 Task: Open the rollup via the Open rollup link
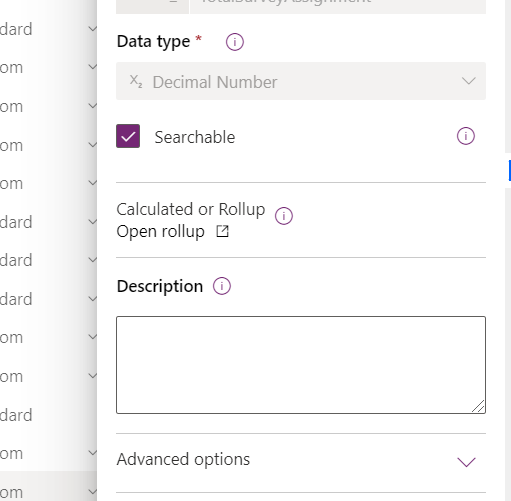(160, 231)
